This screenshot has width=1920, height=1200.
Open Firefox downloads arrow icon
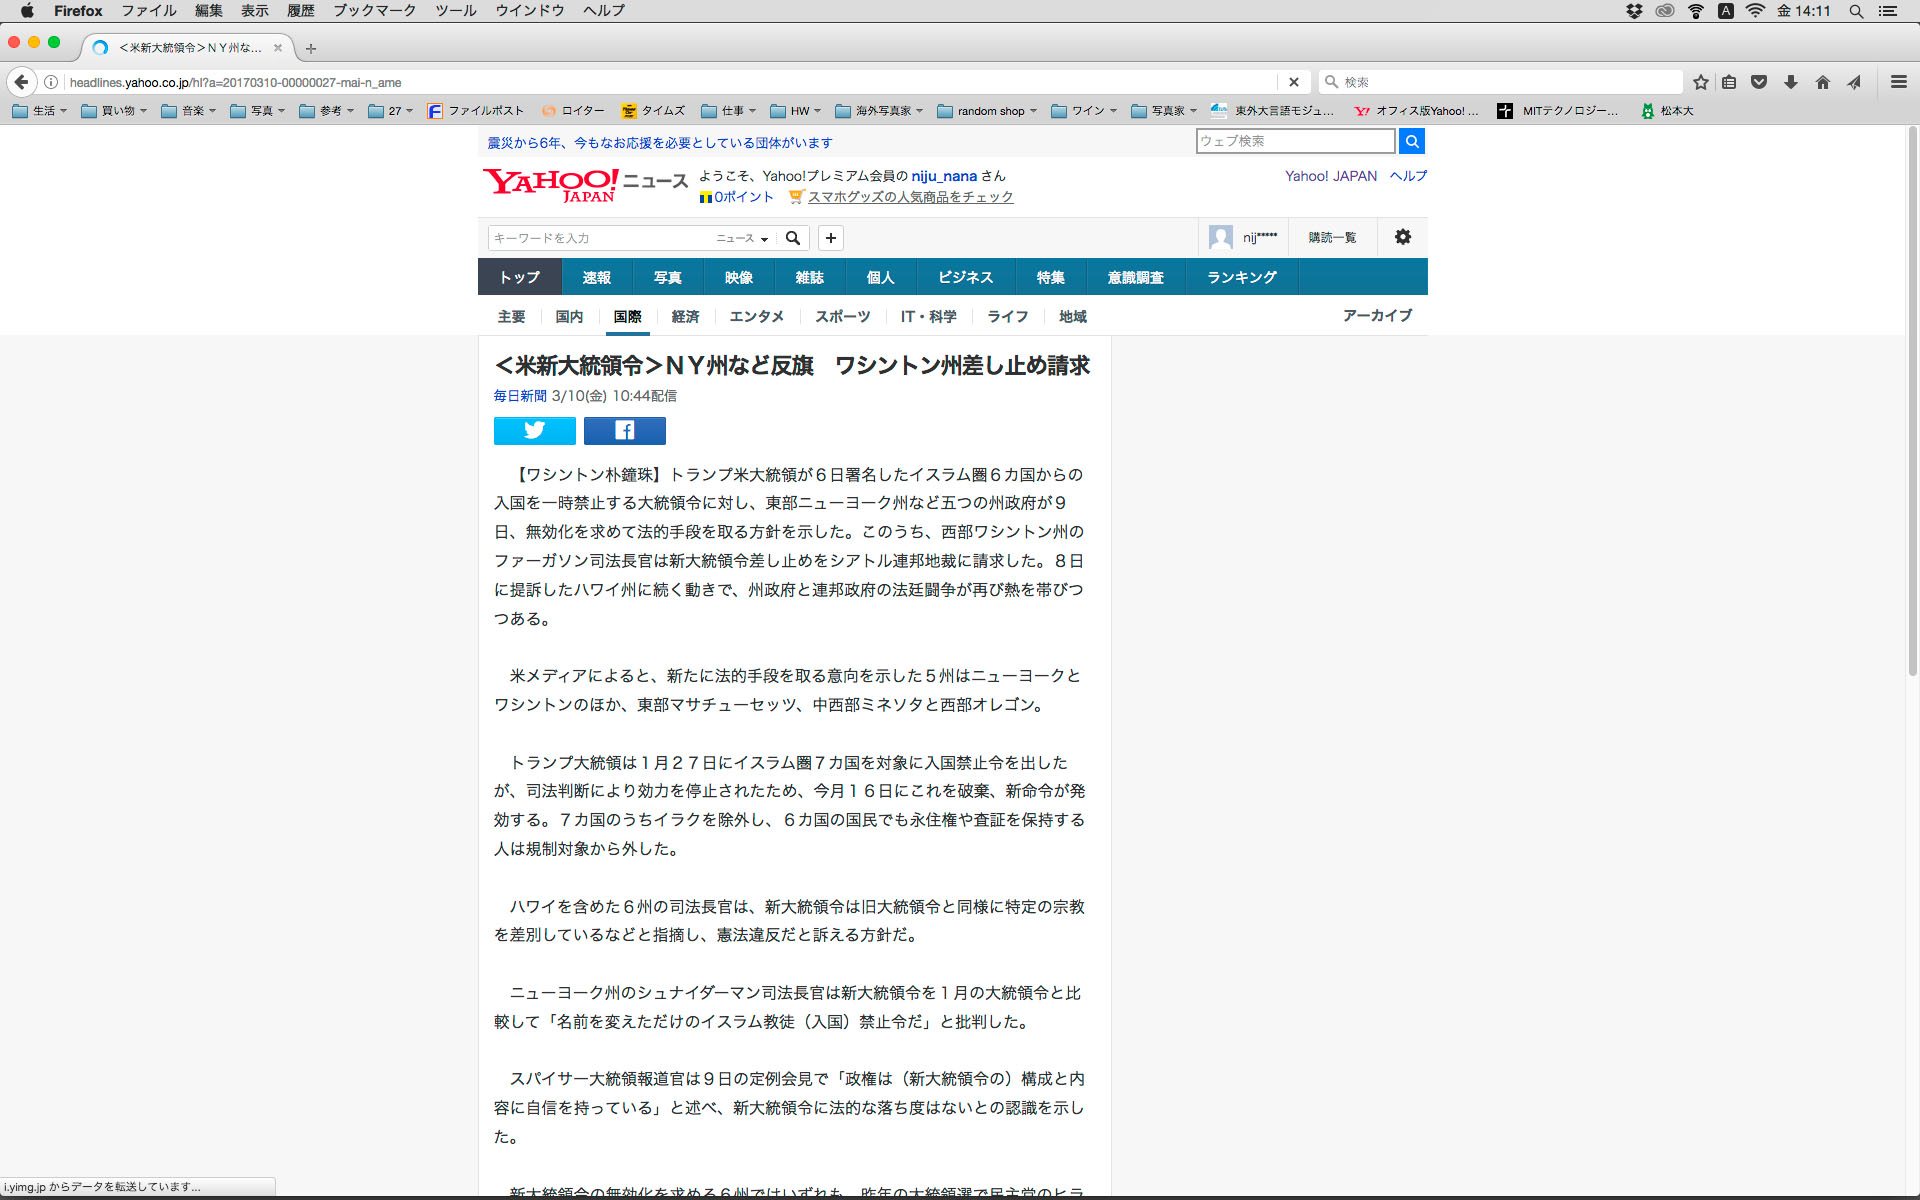1791,82
